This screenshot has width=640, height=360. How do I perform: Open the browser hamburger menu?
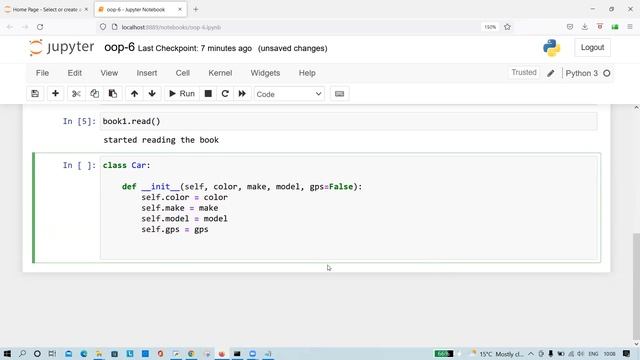tap(630, 27)
